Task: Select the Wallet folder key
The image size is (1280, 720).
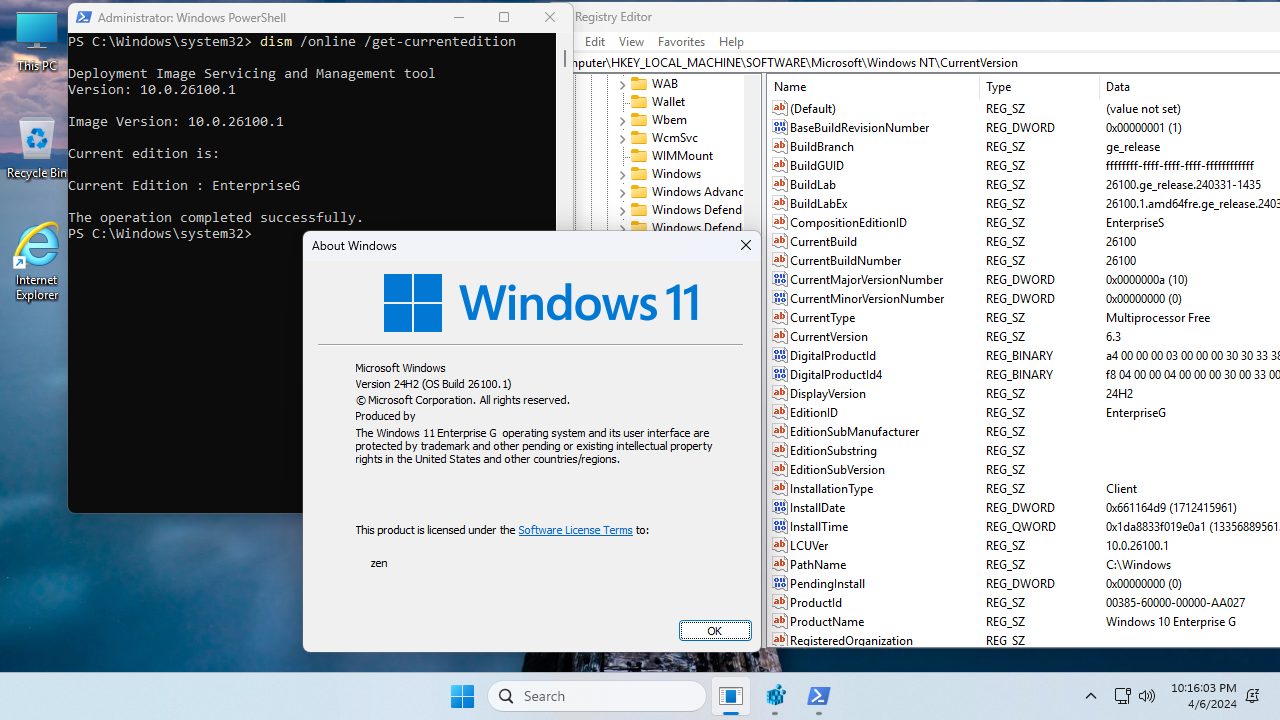Action: (x=668, y=102)
